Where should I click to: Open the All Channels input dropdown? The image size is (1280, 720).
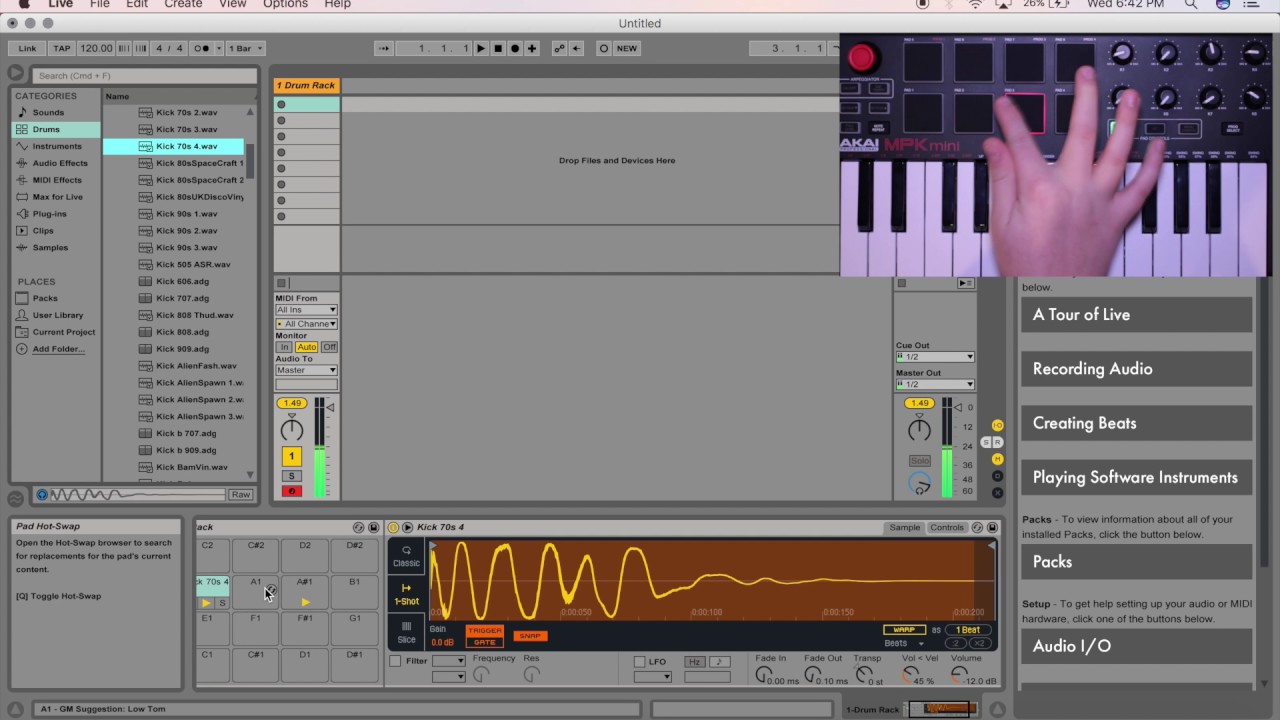tap(306, 324)
